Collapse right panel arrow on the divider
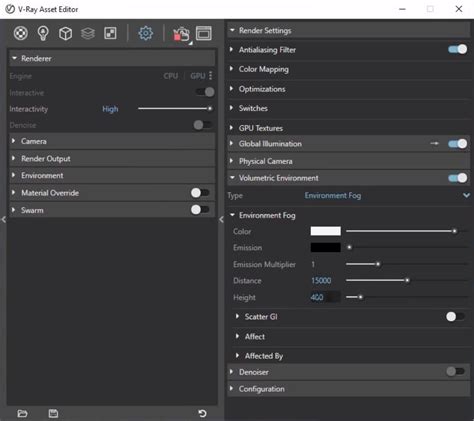 [x=221, y=219]
